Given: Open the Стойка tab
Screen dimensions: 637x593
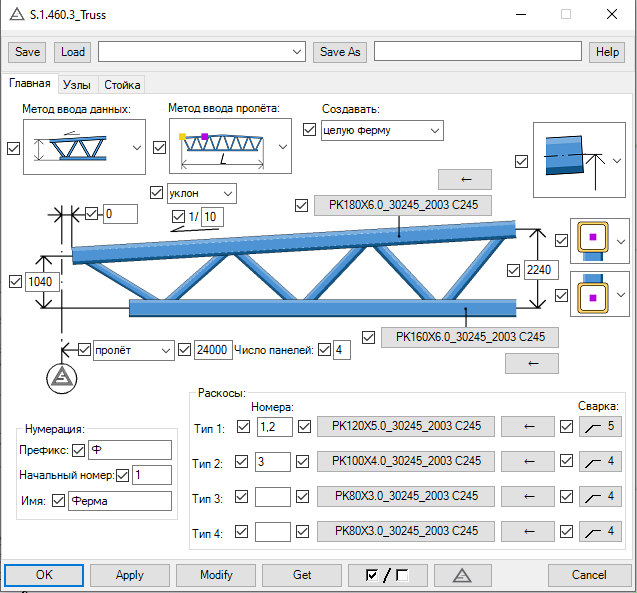Looking at the screenshot, I should (x=122, y=85).
